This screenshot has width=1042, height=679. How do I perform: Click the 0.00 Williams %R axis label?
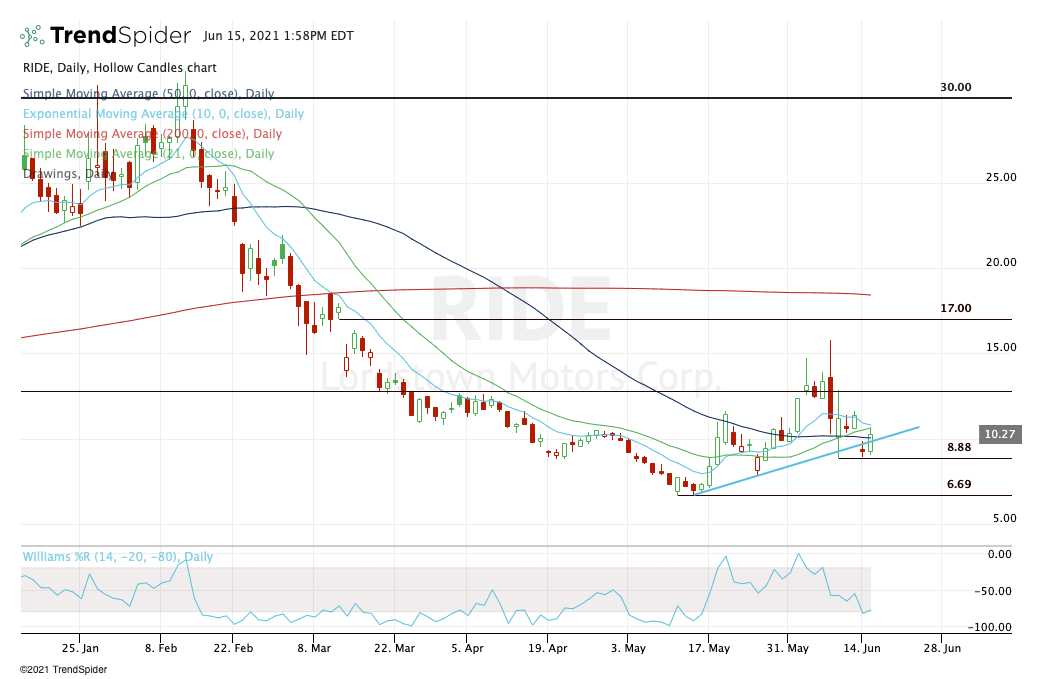1000,554
